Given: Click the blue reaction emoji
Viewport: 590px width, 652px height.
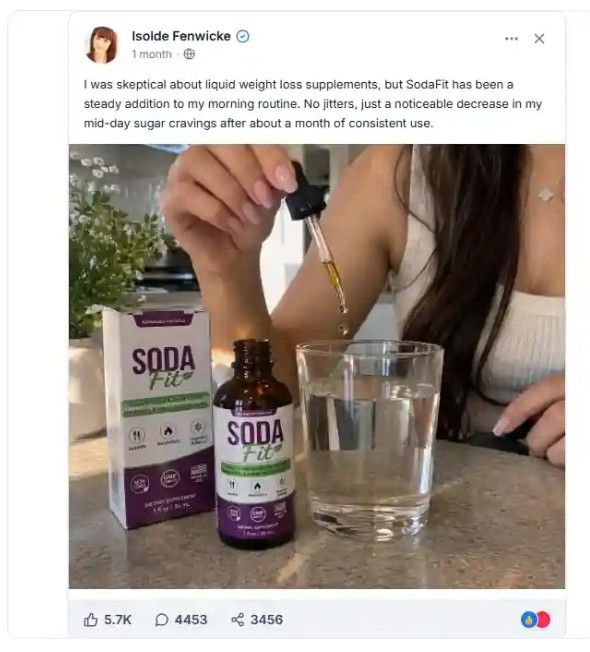Looking at the screenshot, I should [x=529, y=620].
